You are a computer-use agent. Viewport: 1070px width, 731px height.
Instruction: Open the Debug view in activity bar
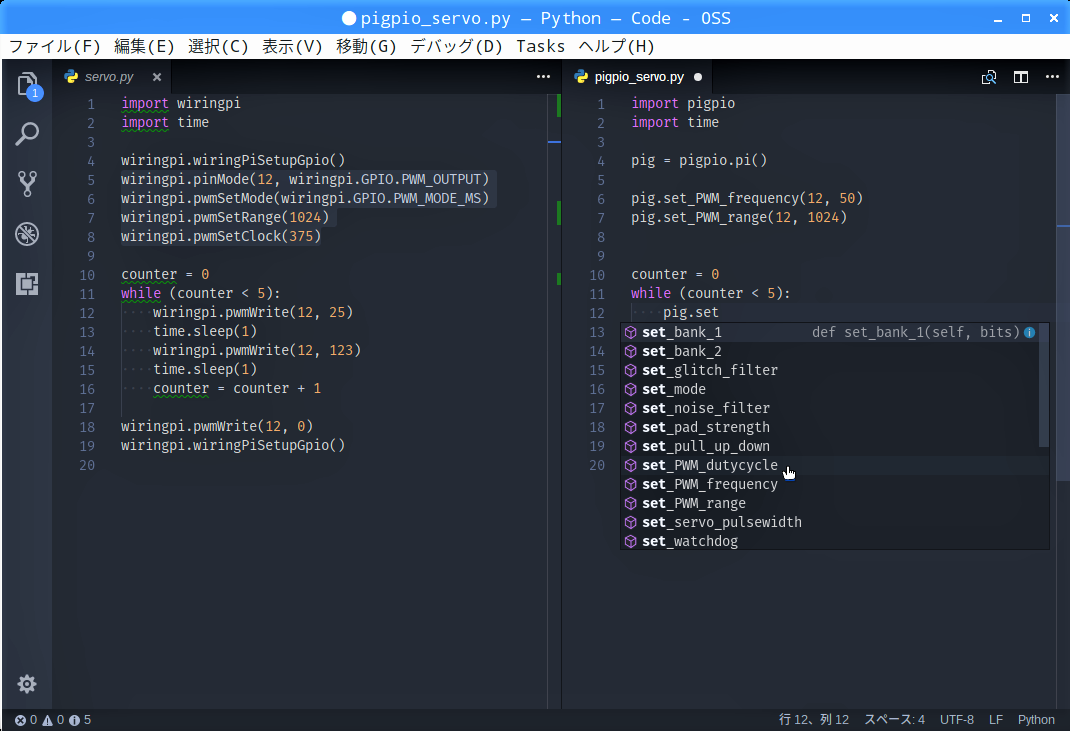click(27, 234)
